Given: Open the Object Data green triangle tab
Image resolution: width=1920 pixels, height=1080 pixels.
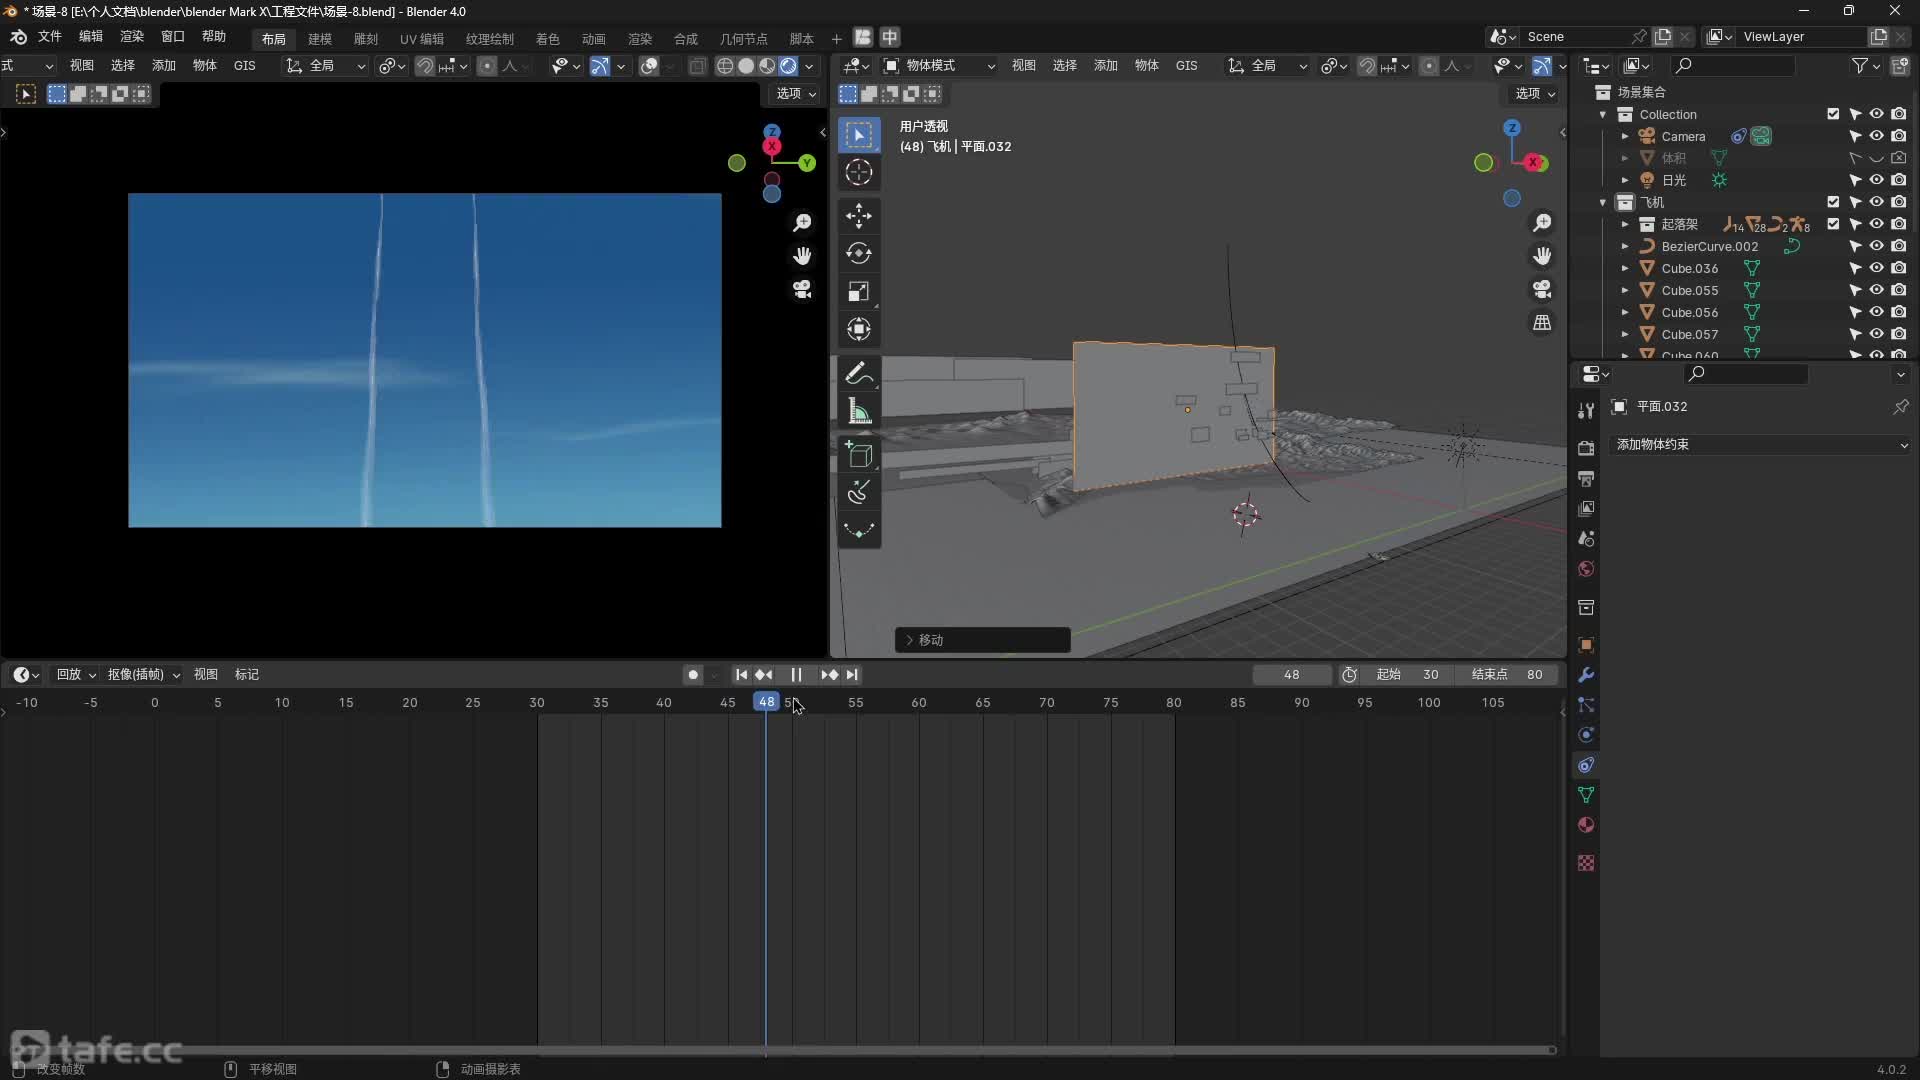Looking at the screenshot, I should [x=1586, y=795].
